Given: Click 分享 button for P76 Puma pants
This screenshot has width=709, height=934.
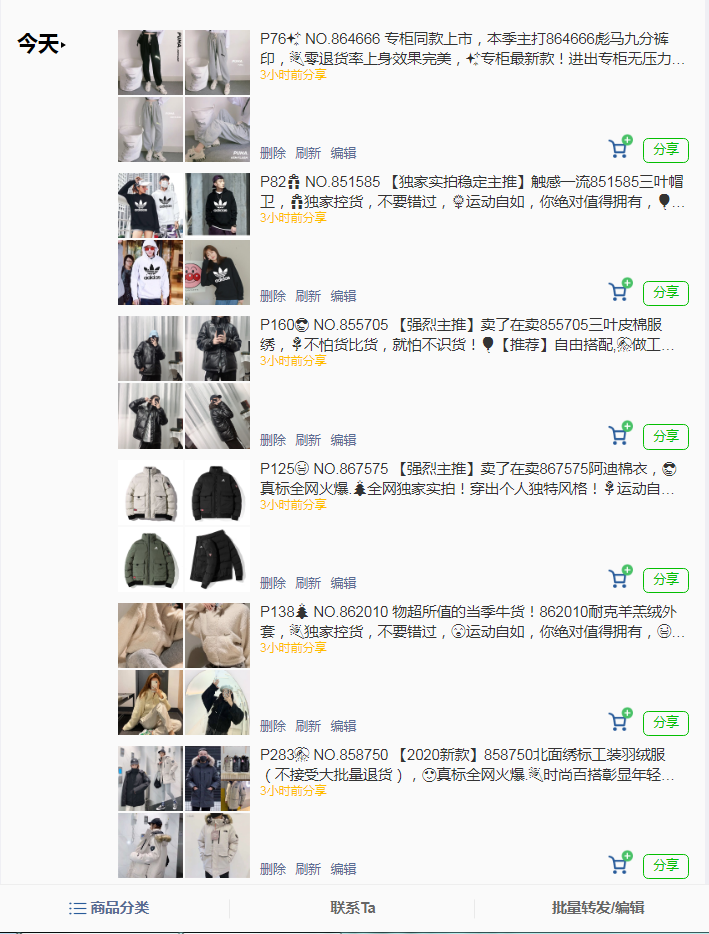Looking at the screenshot, I should (x=666, y=150).
